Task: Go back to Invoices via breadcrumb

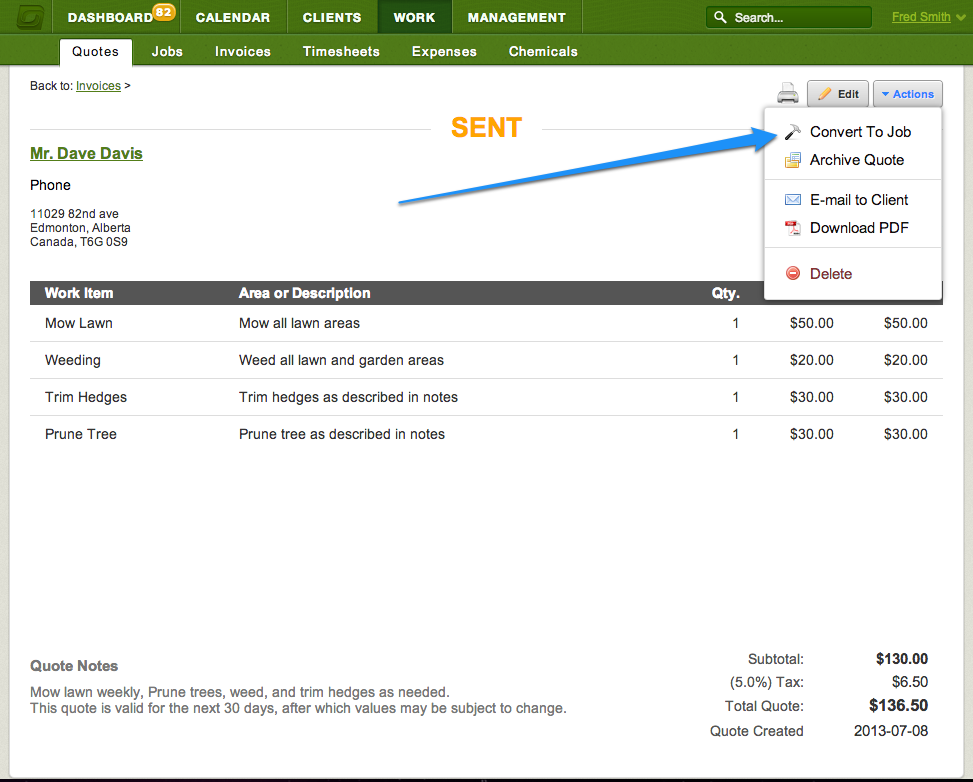Action: (98, 86)
